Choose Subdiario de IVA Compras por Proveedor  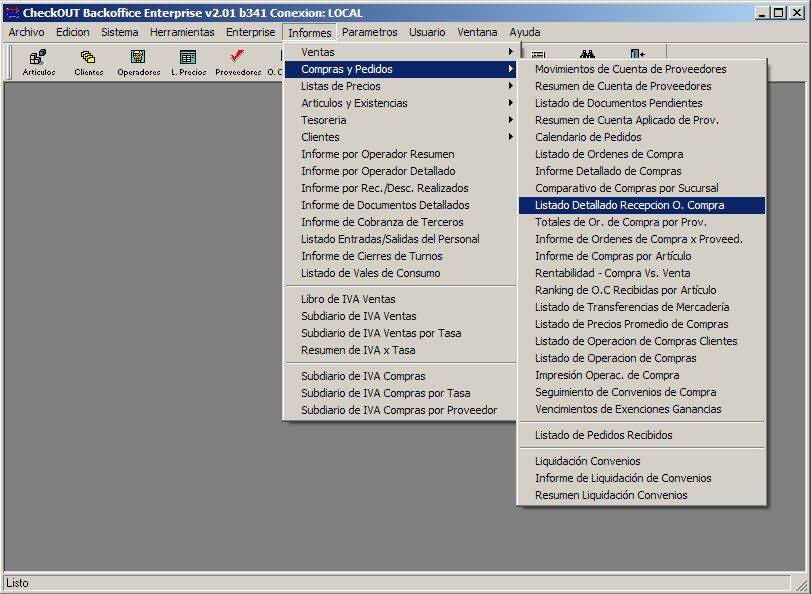point(400,410)
